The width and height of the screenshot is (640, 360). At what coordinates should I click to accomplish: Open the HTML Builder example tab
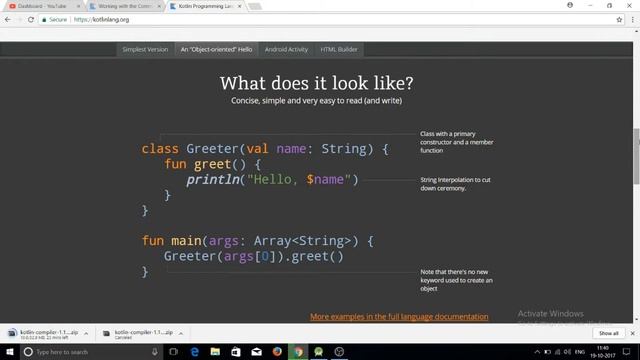pos(339,49)
